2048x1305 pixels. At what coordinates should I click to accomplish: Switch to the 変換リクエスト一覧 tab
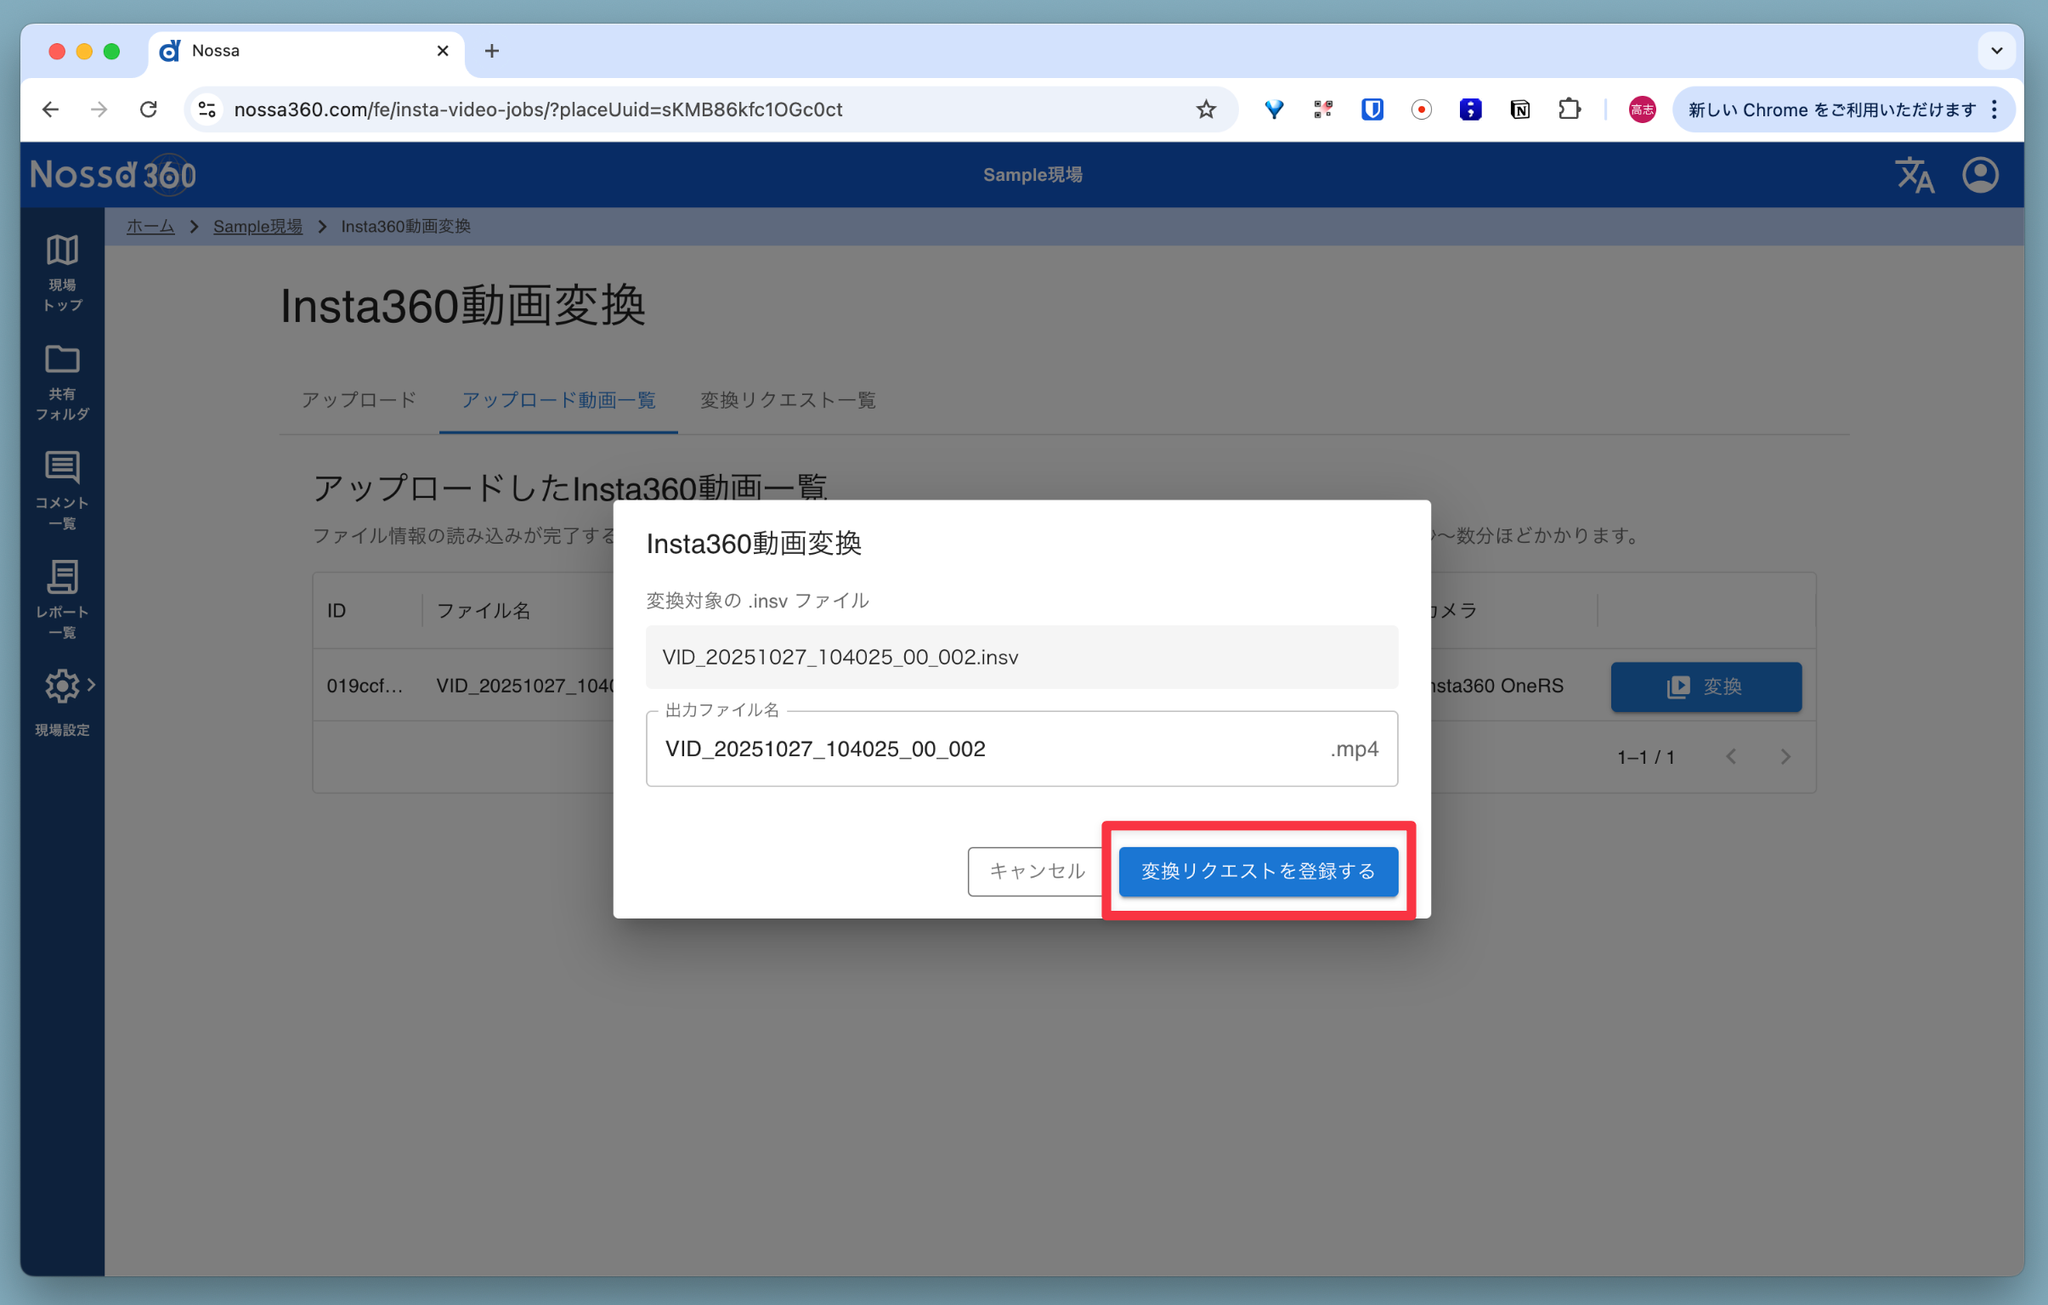(x=787, y=400)
